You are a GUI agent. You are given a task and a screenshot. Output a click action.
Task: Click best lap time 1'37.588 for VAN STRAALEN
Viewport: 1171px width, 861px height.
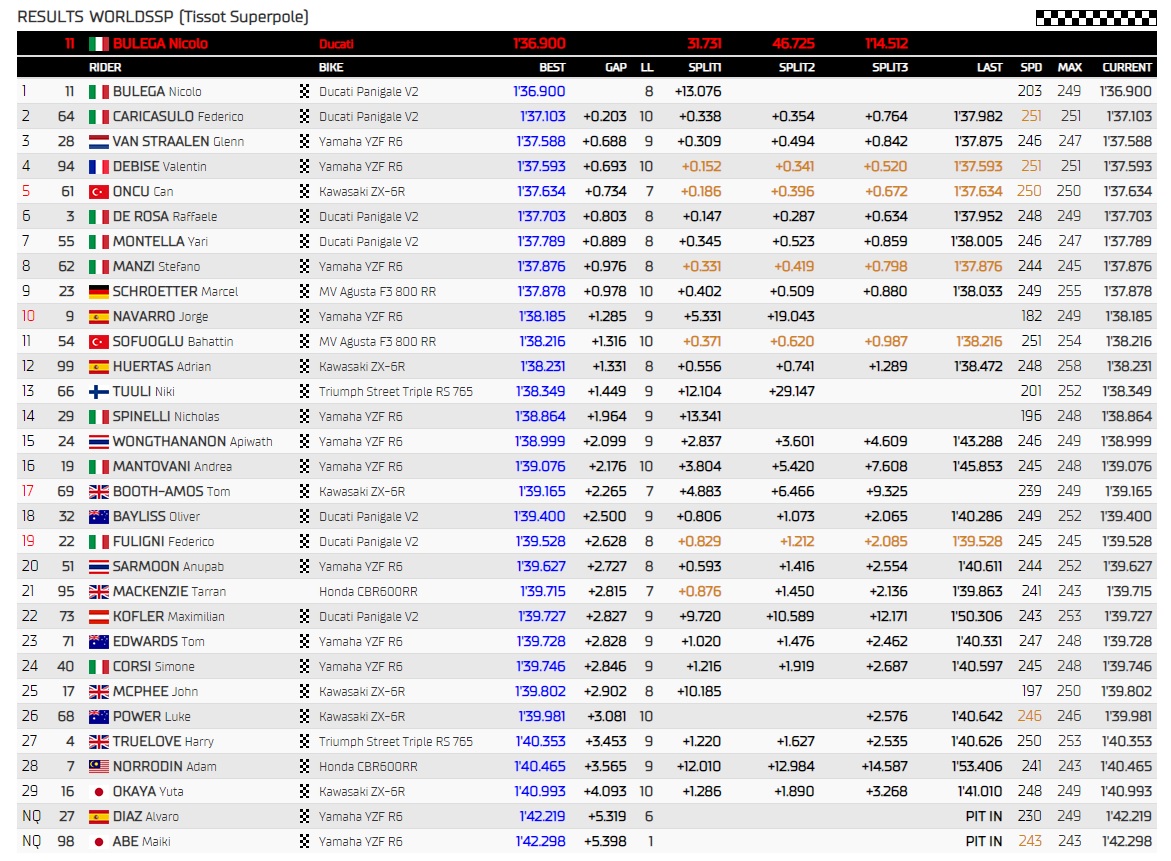click(x=541, y=142)
